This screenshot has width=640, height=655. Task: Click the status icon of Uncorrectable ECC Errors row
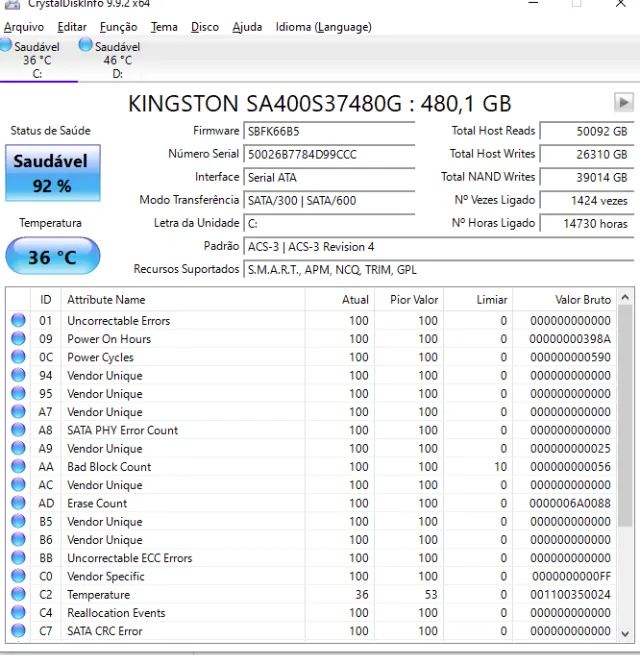point(18,558)
